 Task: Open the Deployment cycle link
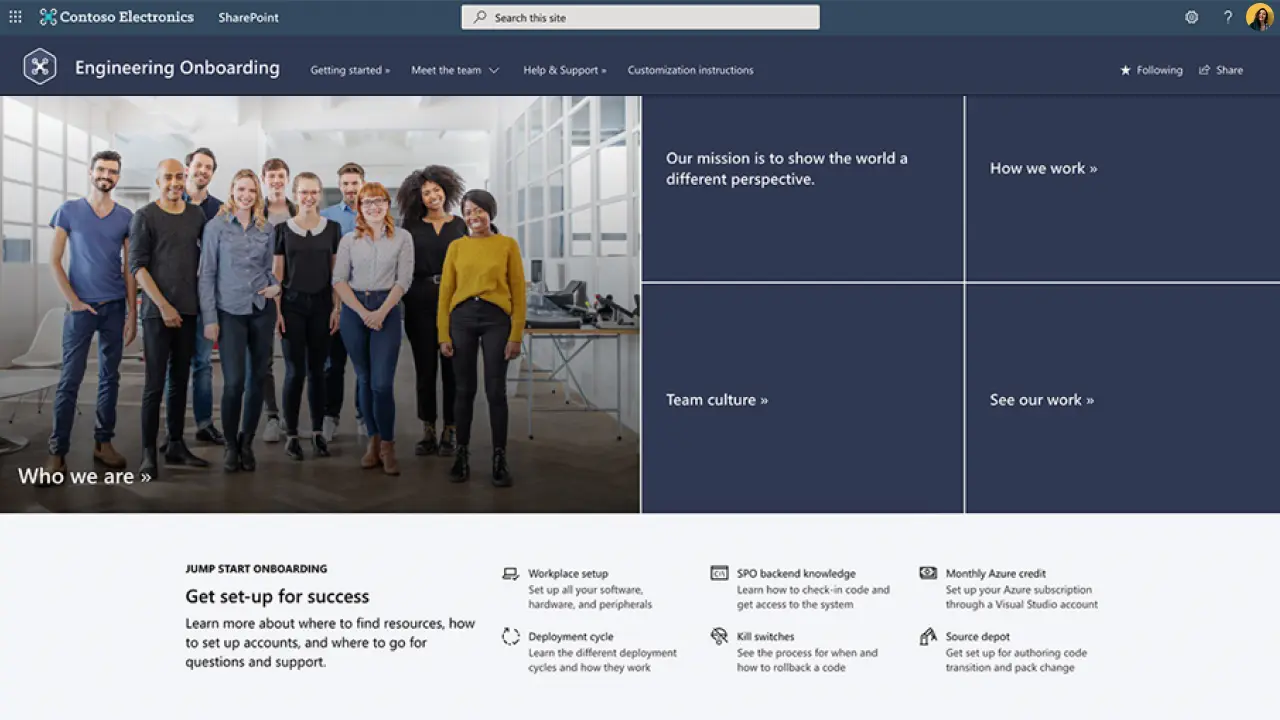click(571, 637)
